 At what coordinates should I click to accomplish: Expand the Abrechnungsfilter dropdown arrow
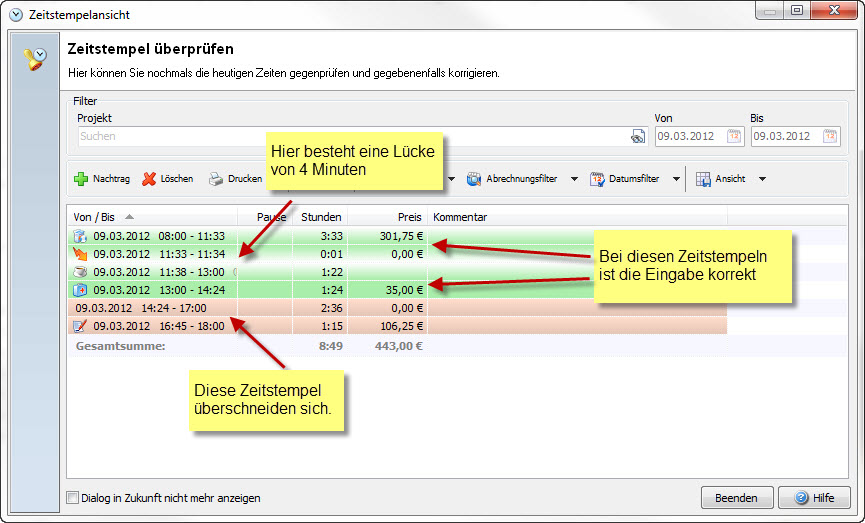(x=574, y=180)
